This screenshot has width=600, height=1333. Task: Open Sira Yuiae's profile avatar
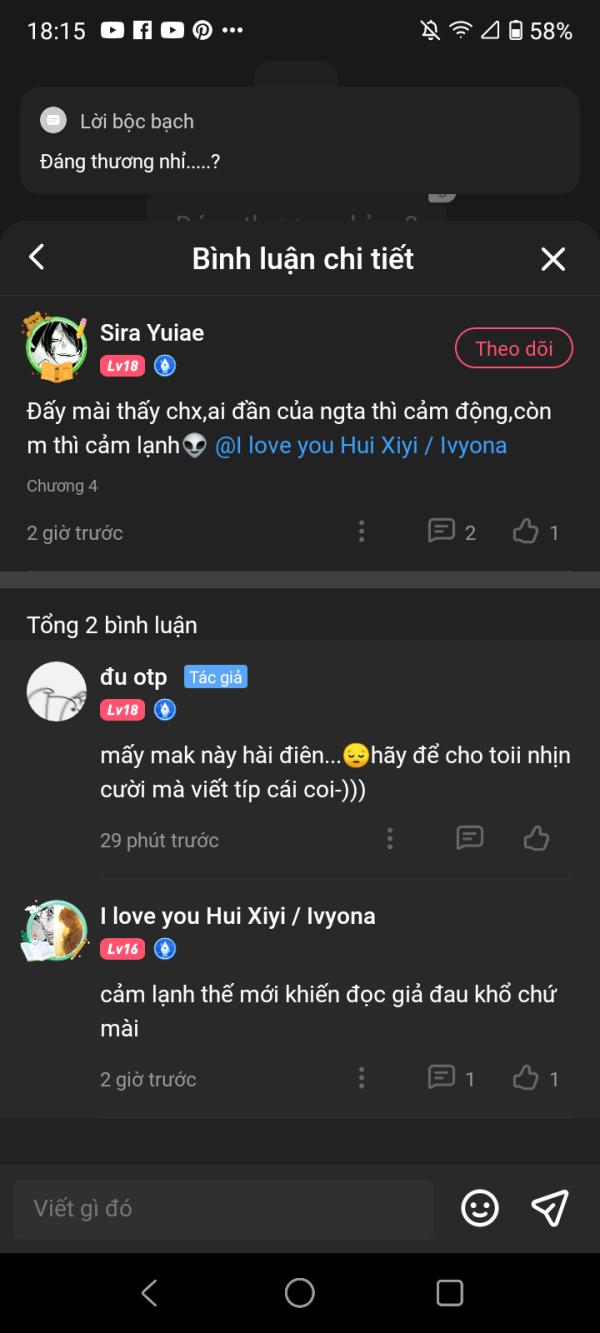(x=56, y=347)
